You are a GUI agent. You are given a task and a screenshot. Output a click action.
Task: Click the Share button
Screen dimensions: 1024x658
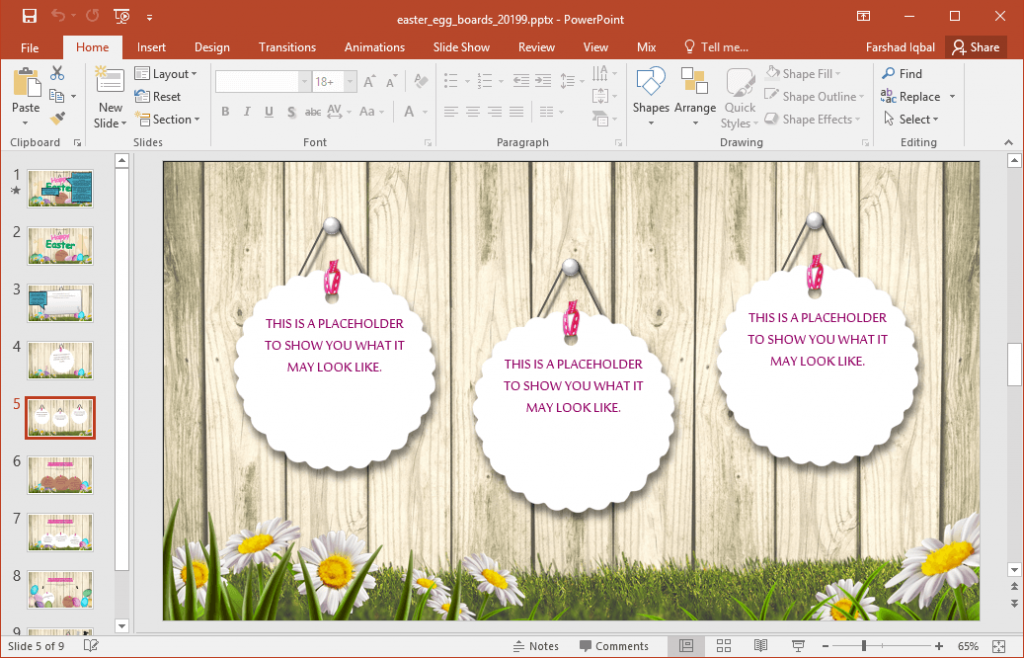coord(976,47)
